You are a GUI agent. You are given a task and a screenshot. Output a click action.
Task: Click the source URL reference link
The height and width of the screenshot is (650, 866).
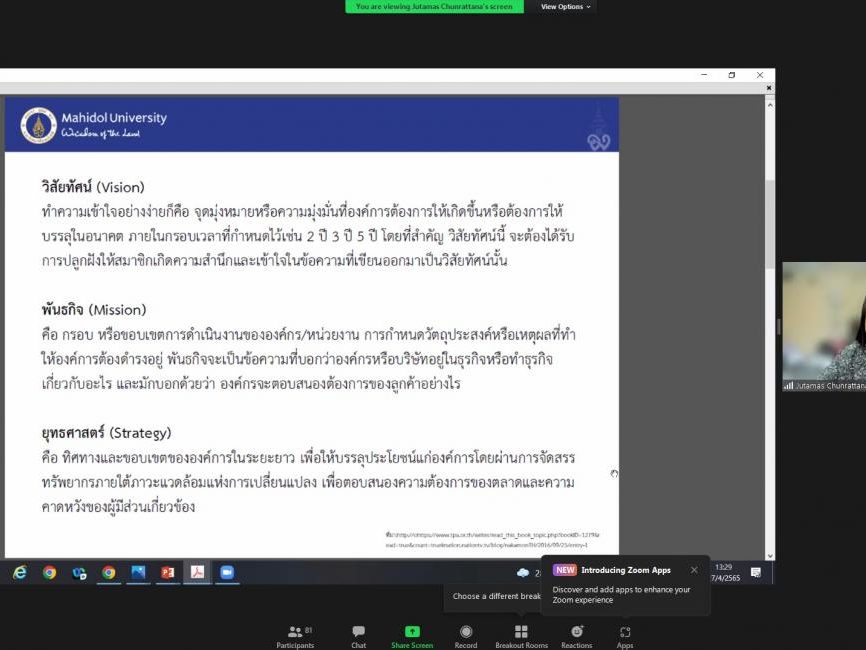(x=485, y=540)
